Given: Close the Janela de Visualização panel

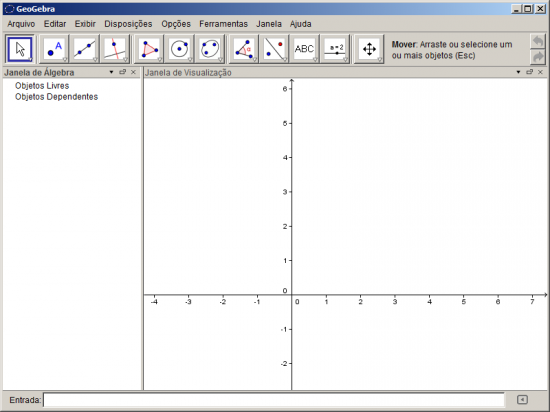Looking at the screenshot, I should point(540,72).
